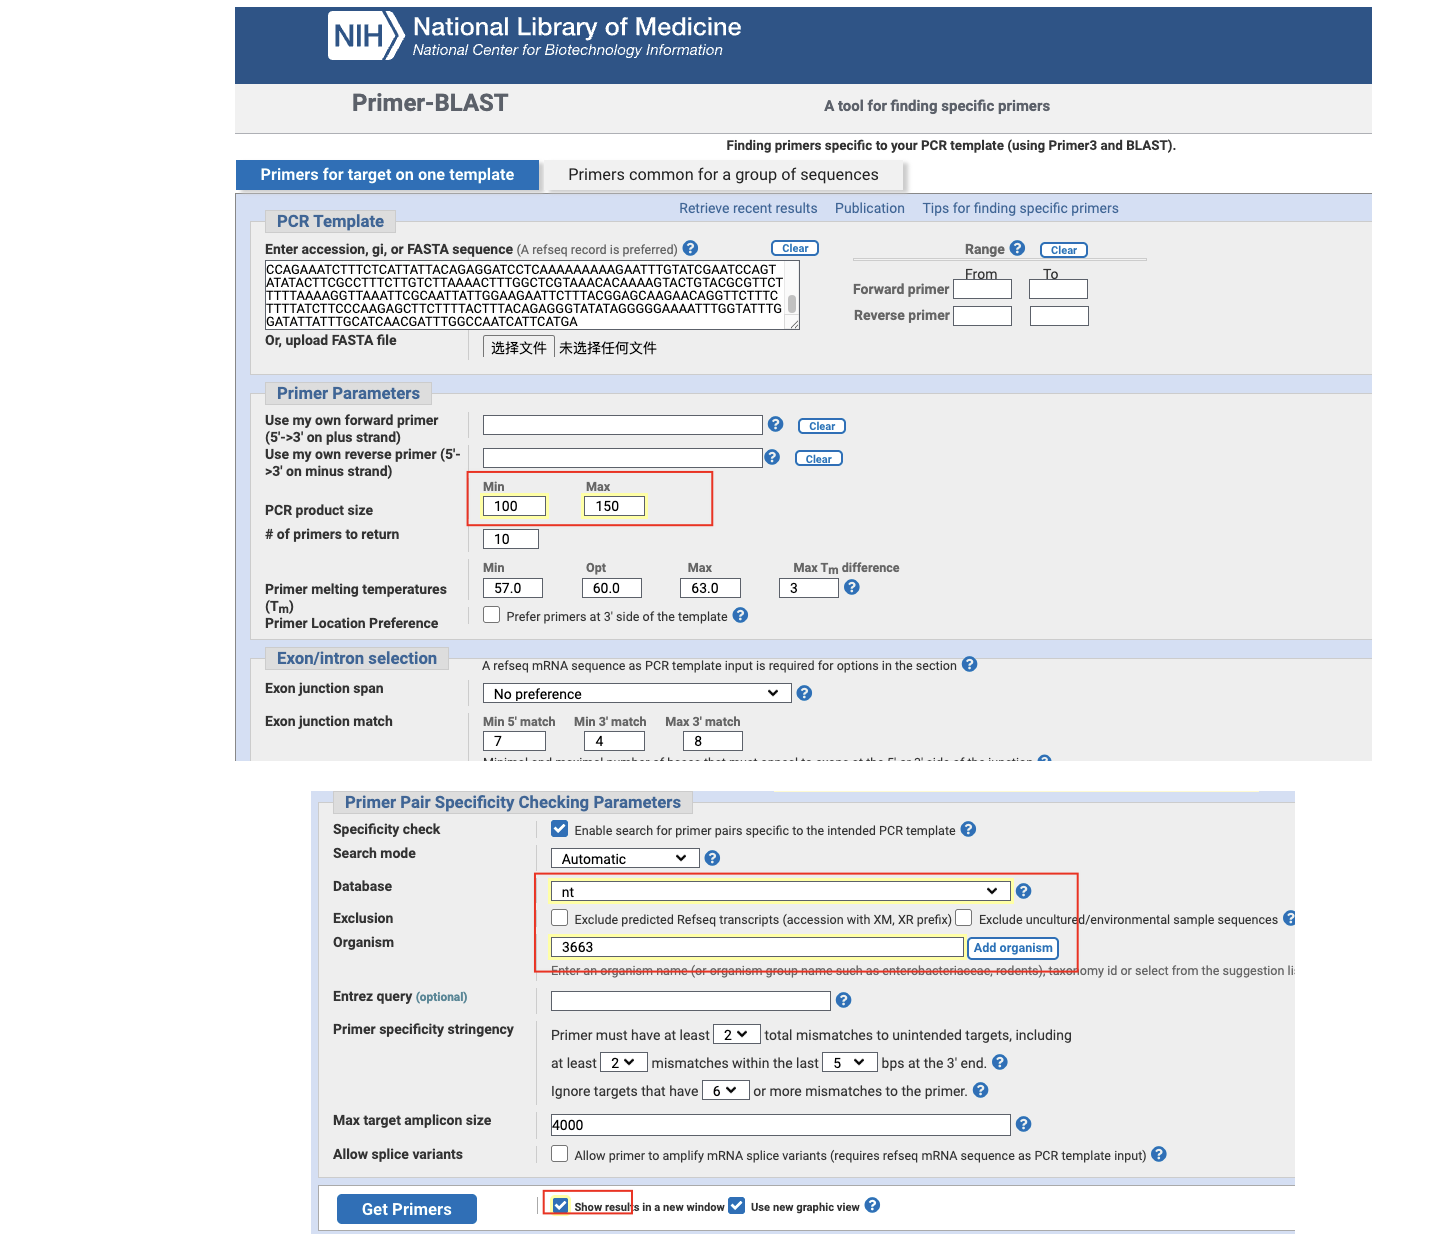Open help icon after 'bps at the 3' end'

1000,1062
